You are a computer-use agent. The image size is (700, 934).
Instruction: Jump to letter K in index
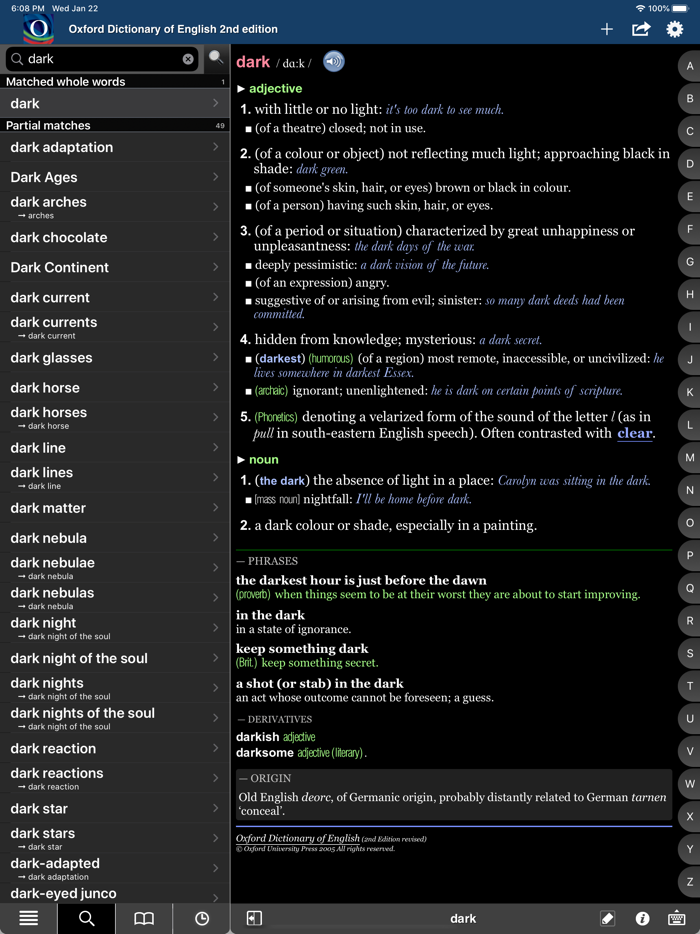pyautogui.click(x=690, y=392)
